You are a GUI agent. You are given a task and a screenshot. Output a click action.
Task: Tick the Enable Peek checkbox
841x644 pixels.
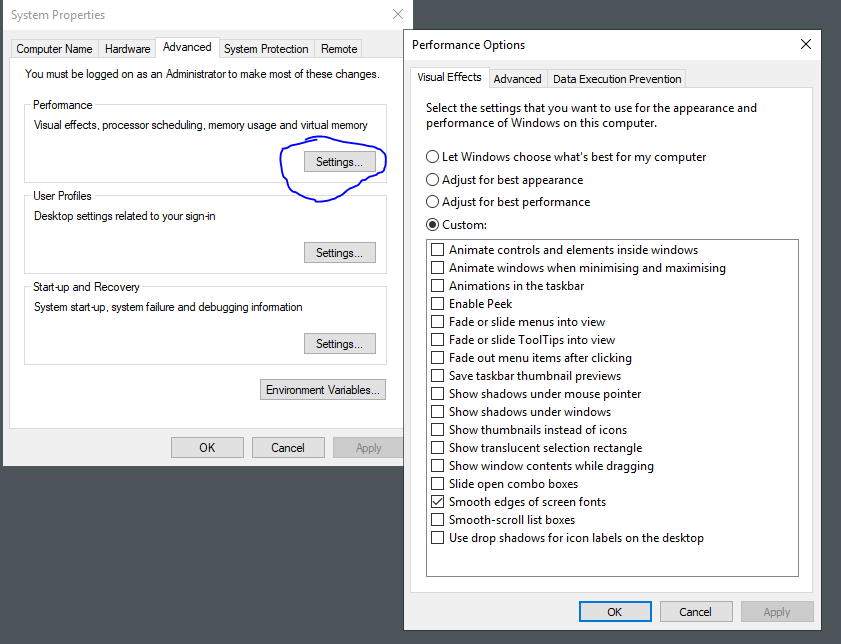click(437, 304)
